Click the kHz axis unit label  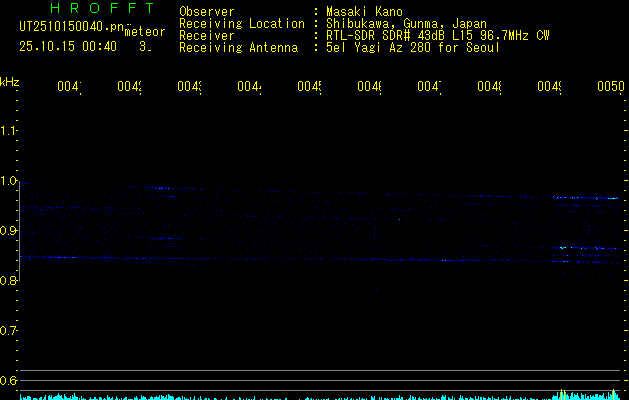pos(9,82)
